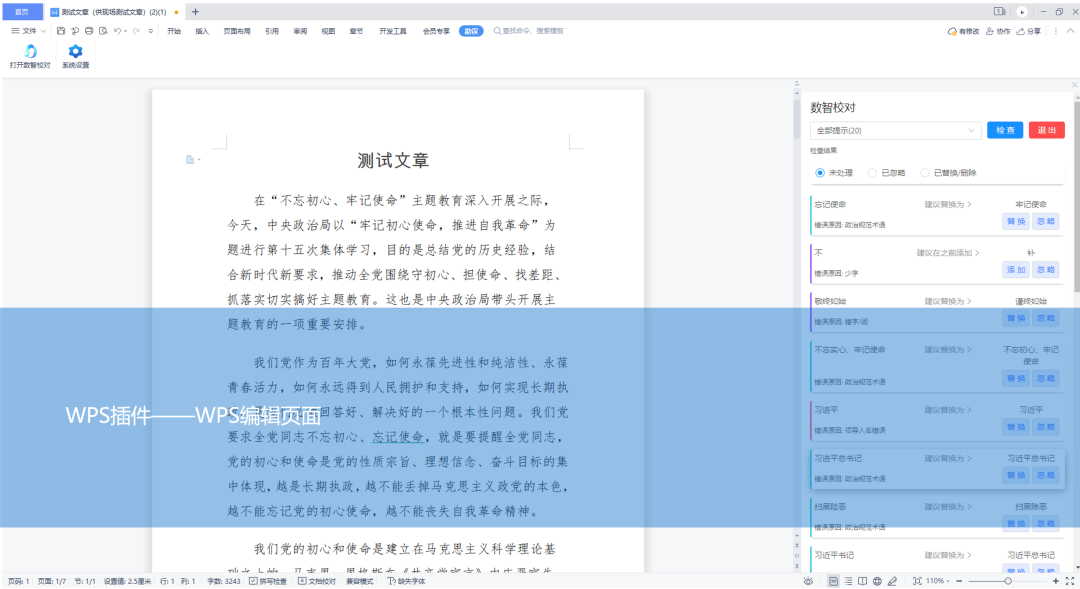Select the 已替换/删除 radio button
The image size is (1080, 589).
[x=924, y=173]
